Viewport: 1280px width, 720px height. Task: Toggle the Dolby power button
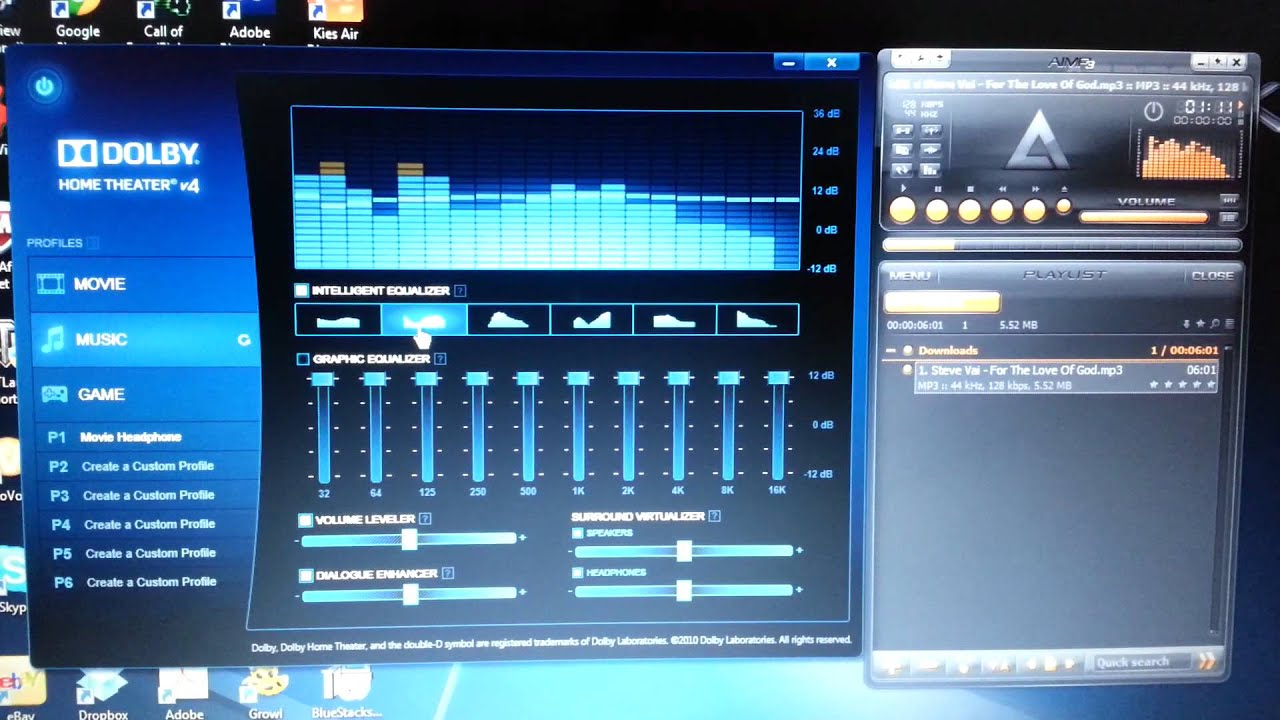point(44,86)
